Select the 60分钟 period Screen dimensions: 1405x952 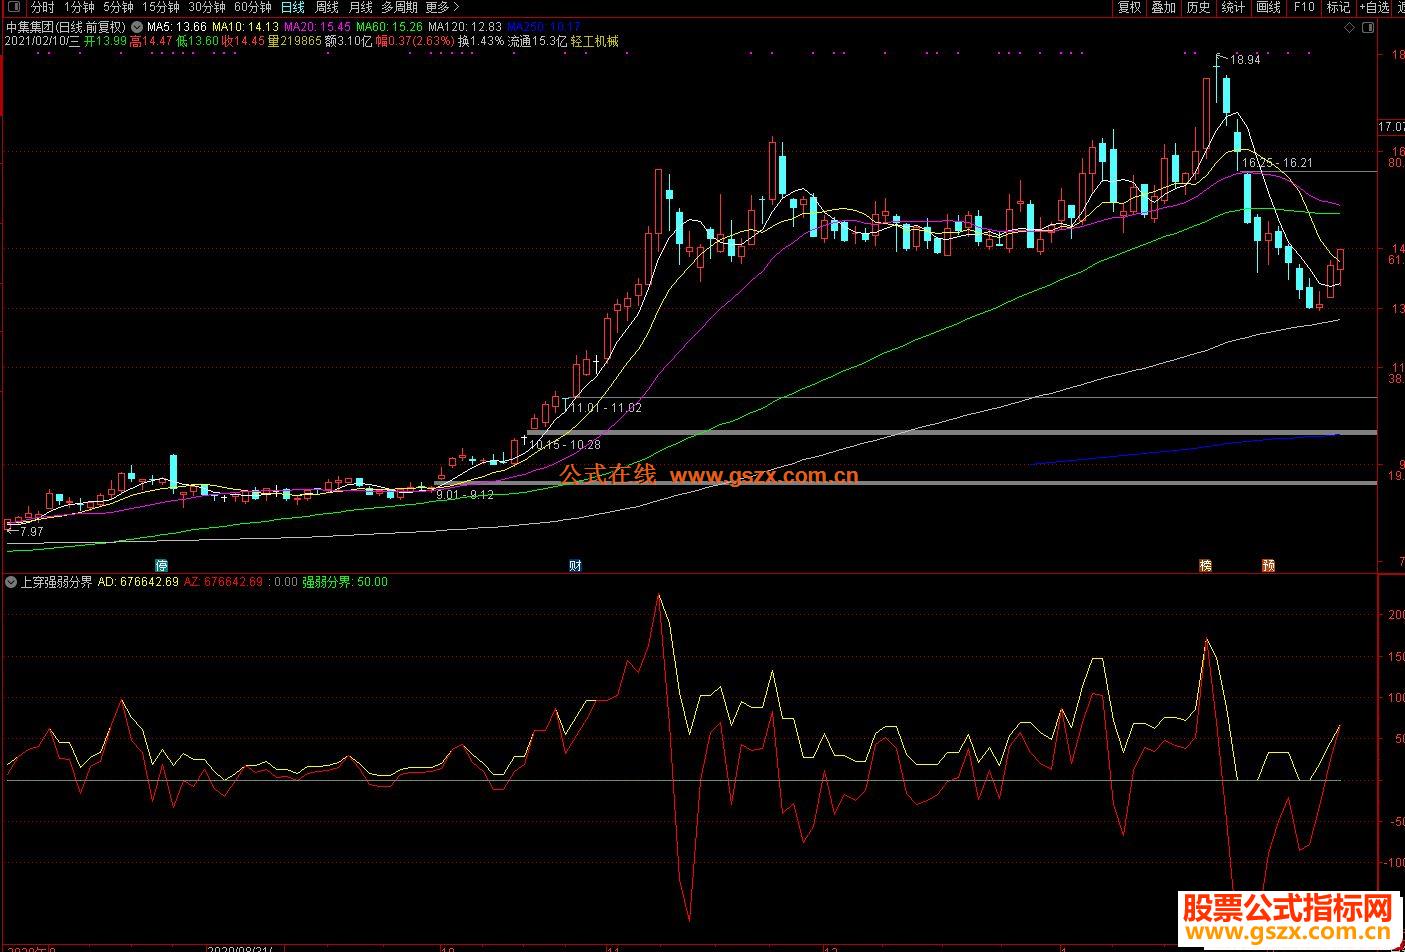(252, 7)
